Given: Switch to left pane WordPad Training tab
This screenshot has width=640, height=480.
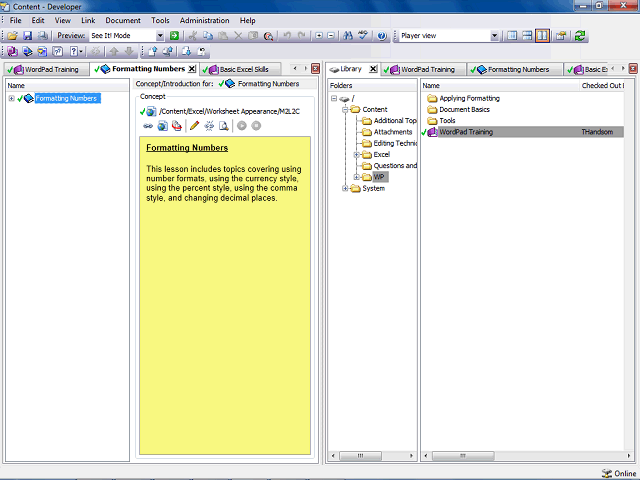Looking at the screenshot, I should pos(46,69).
